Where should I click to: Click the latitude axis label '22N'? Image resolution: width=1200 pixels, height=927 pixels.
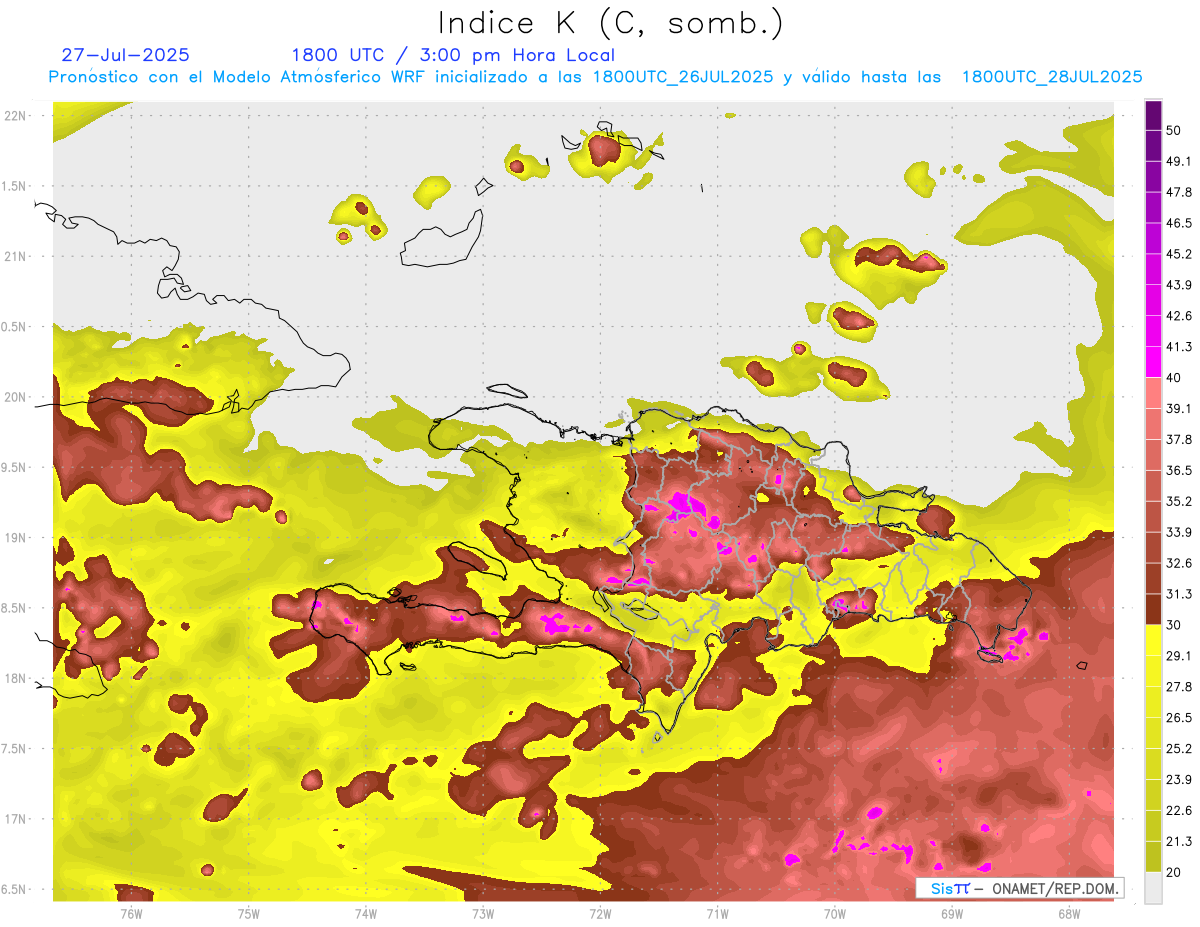17,116
